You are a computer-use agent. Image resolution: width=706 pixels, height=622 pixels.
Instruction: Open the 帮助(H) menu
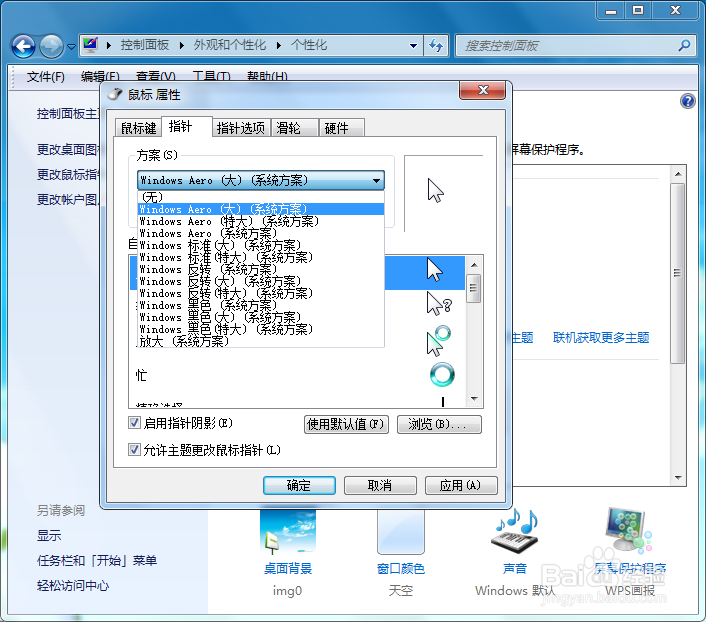pyautogui.click(x=267, y=77)
